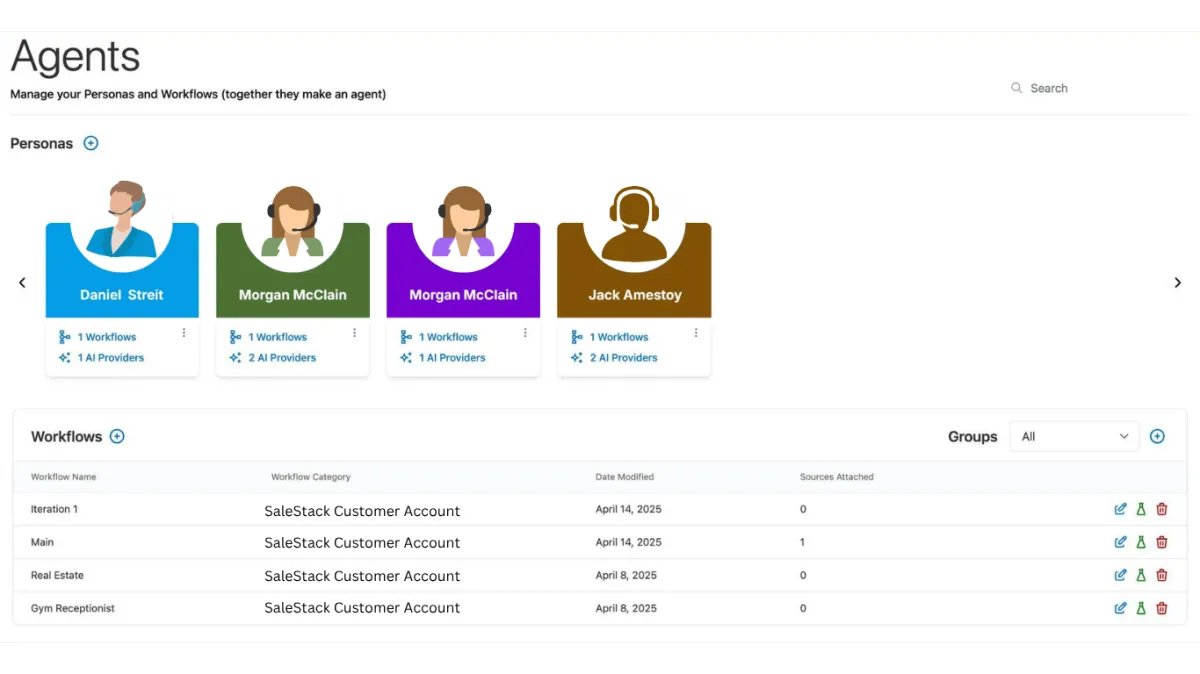This screenshot has height=674, width=1200.
Task: Sort by Date Modified column header
Action: [x=624, y=477]
